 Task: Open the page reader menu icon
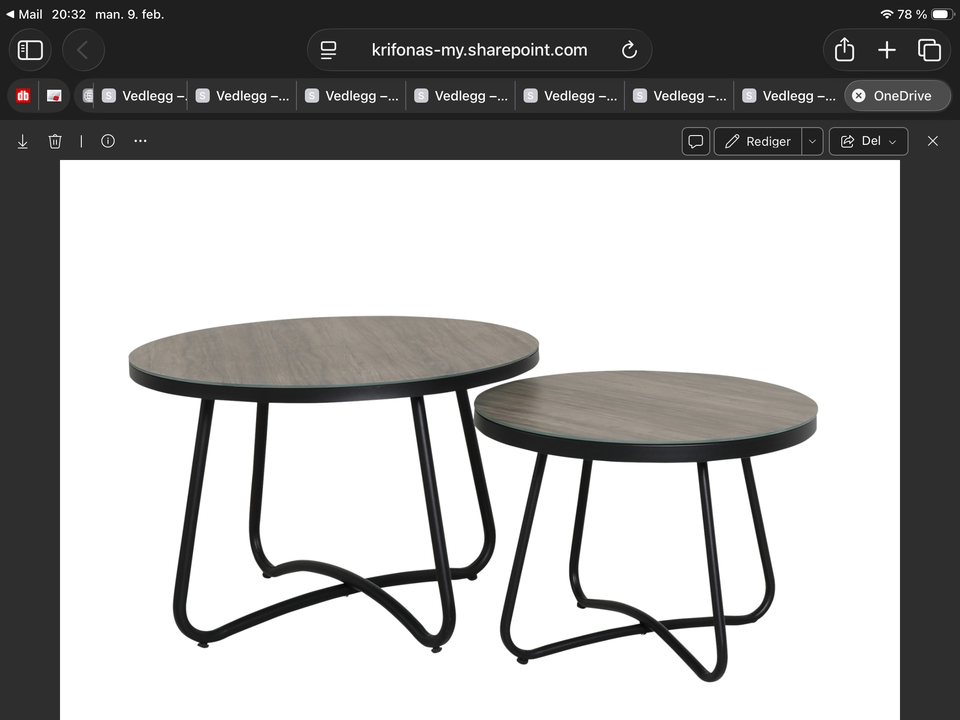coord(329,50)
